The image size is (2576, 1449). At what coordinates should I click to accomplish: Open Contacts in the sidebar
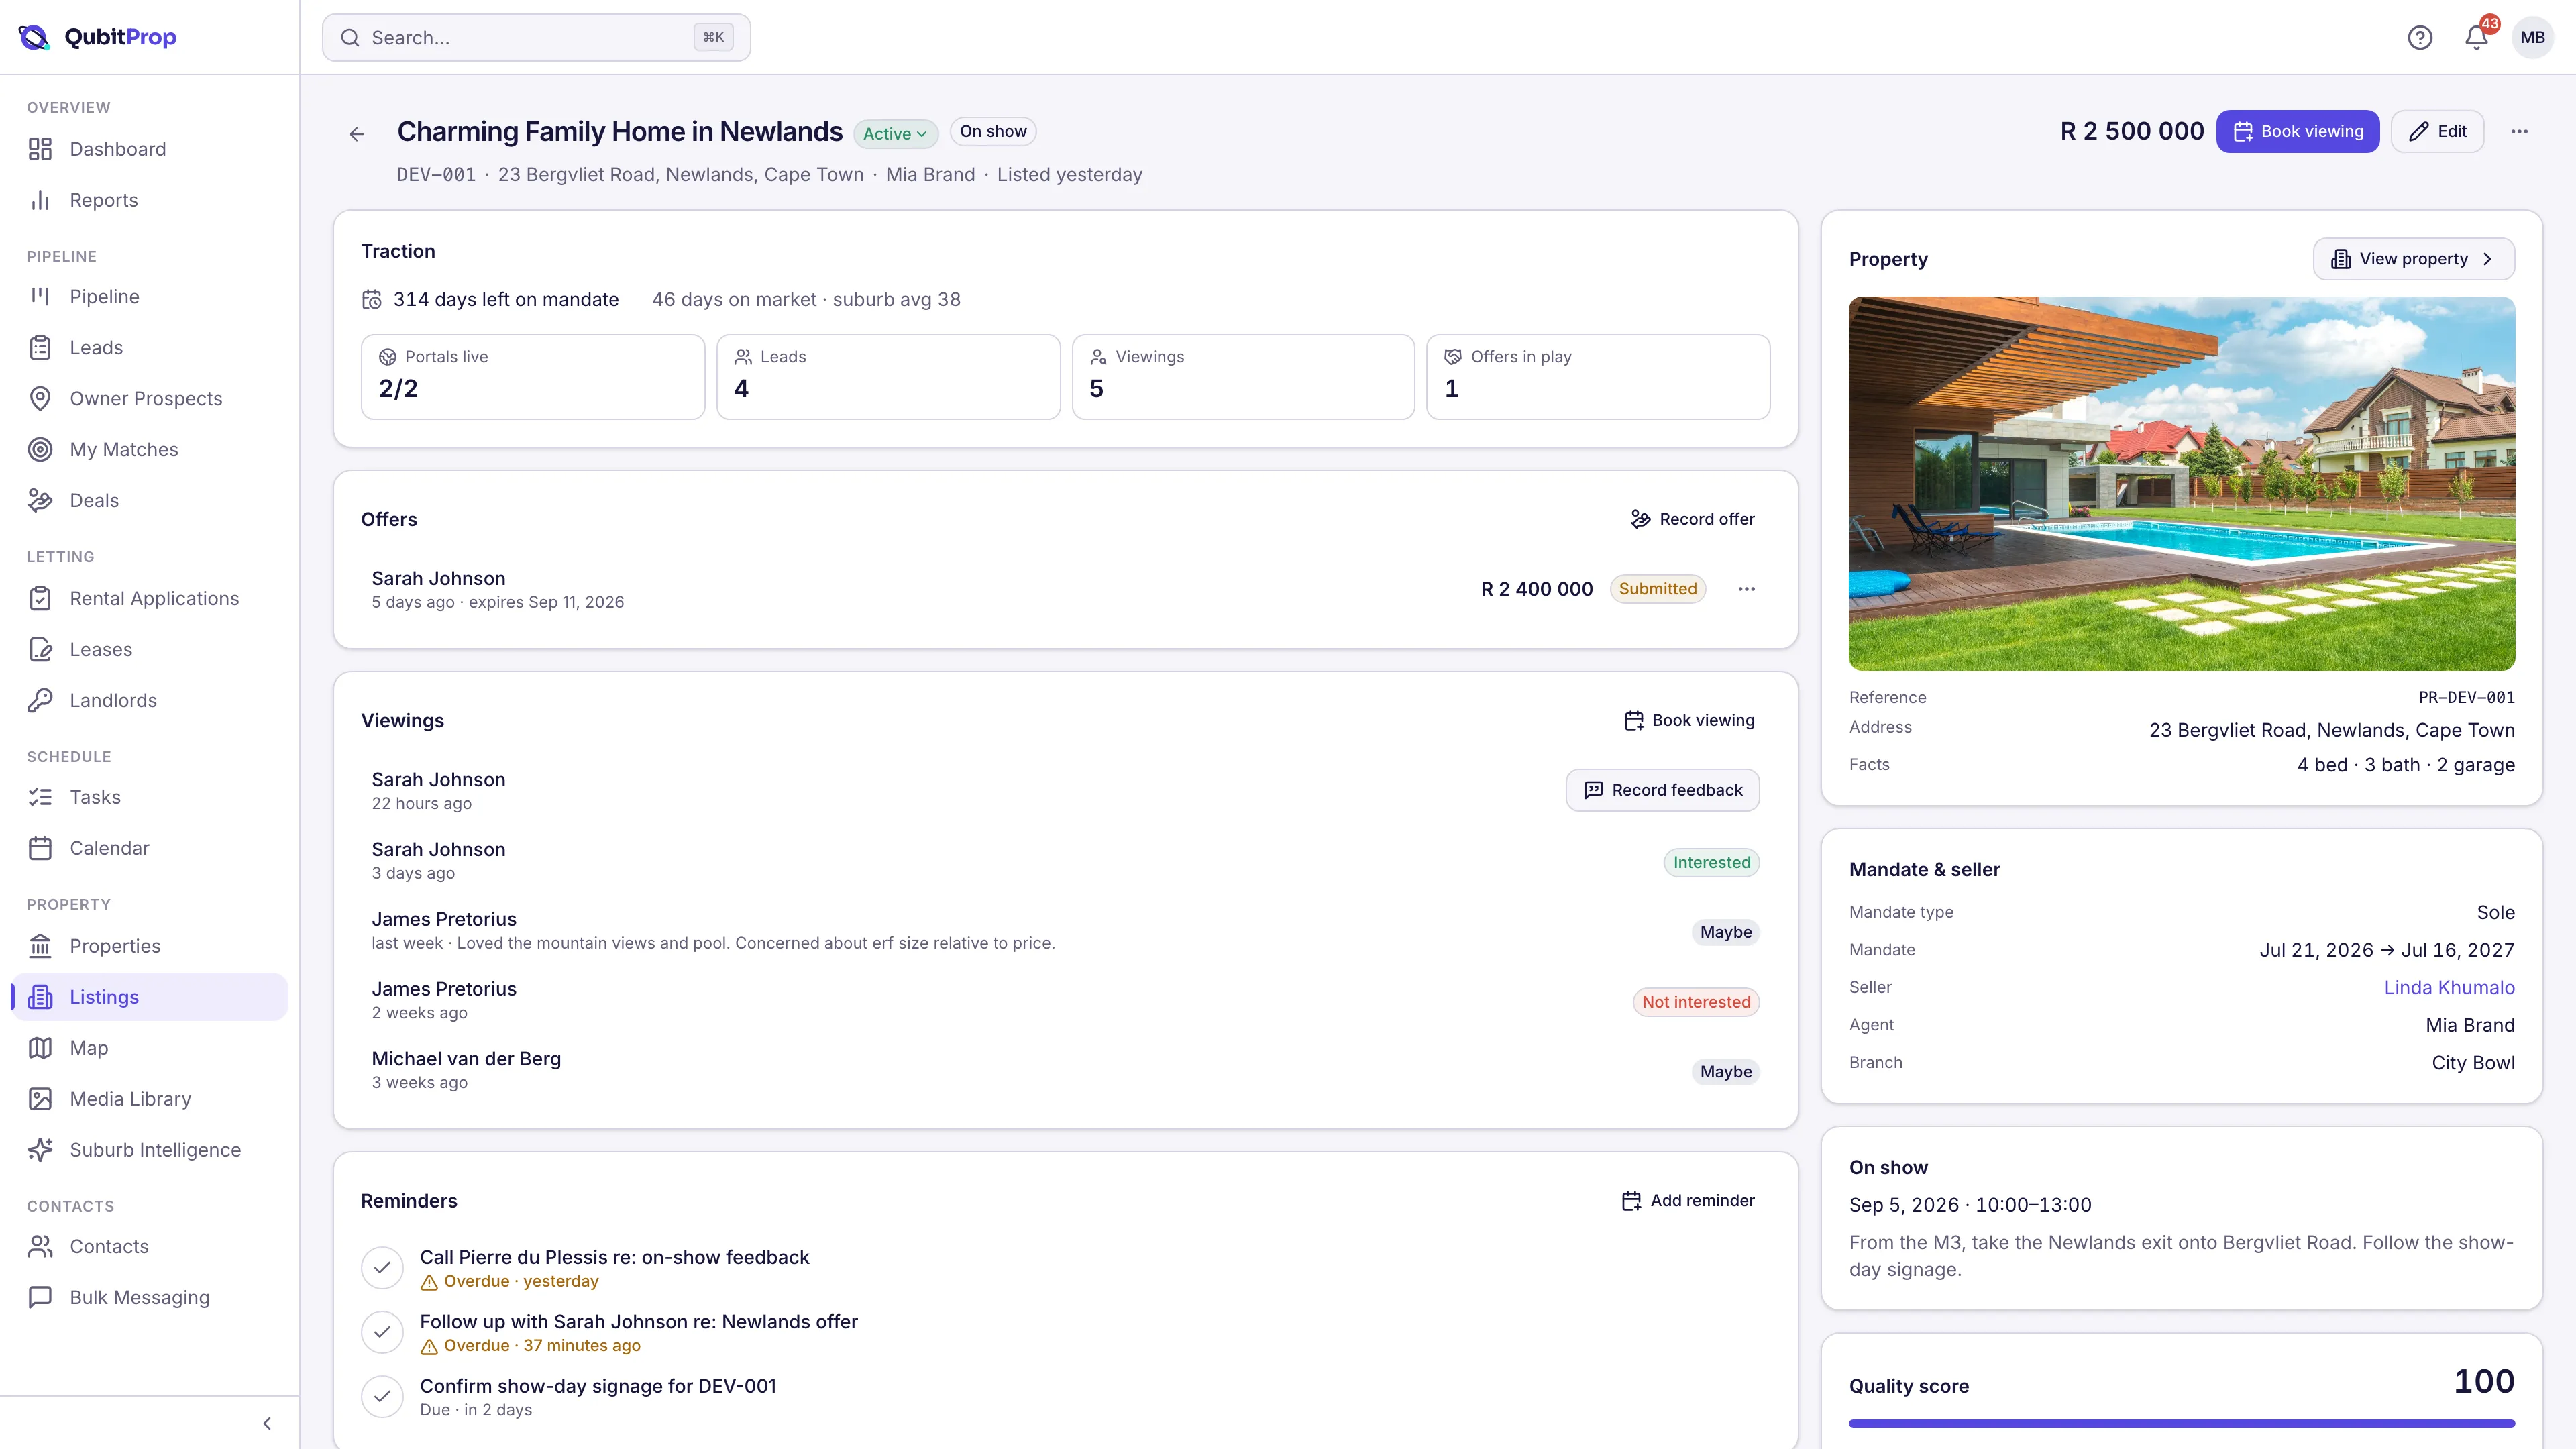pyautogui.click(x=150, y=1246)
